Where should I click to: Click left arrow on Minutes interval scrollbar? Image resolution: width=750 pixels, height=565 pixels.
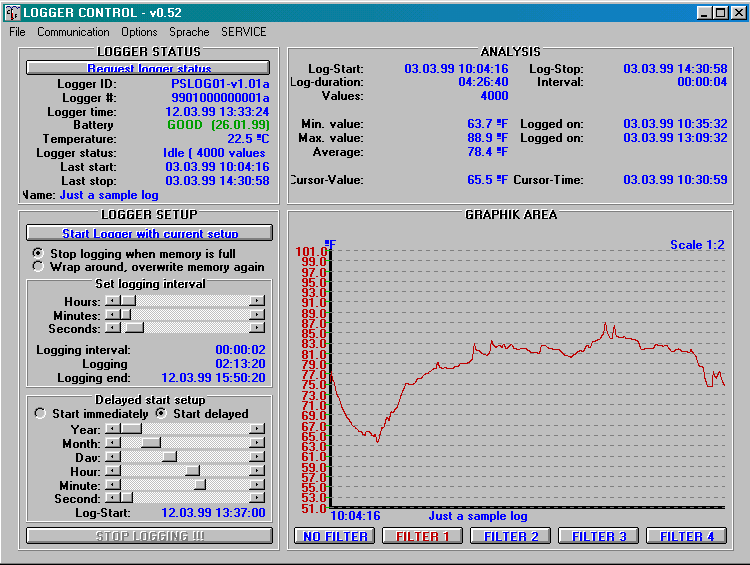click(113, 314)
